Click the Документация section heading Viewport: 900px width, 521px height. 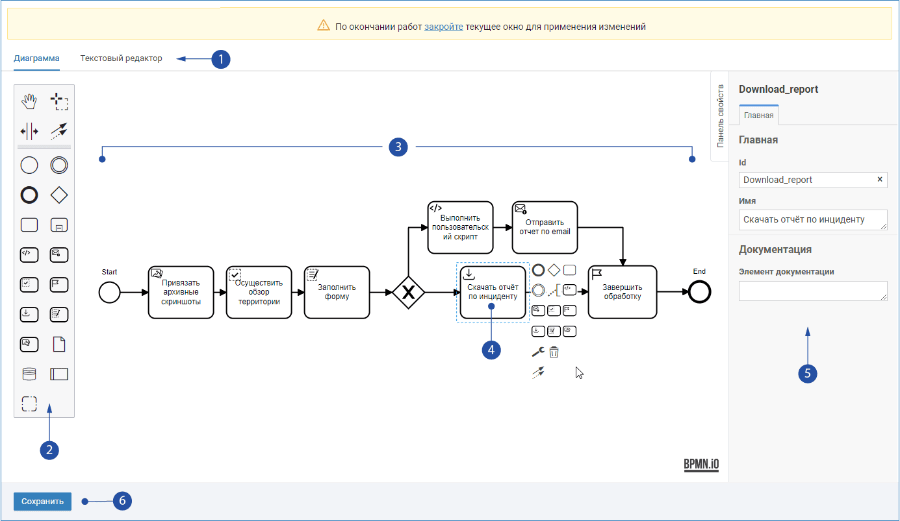coord(775,250)
